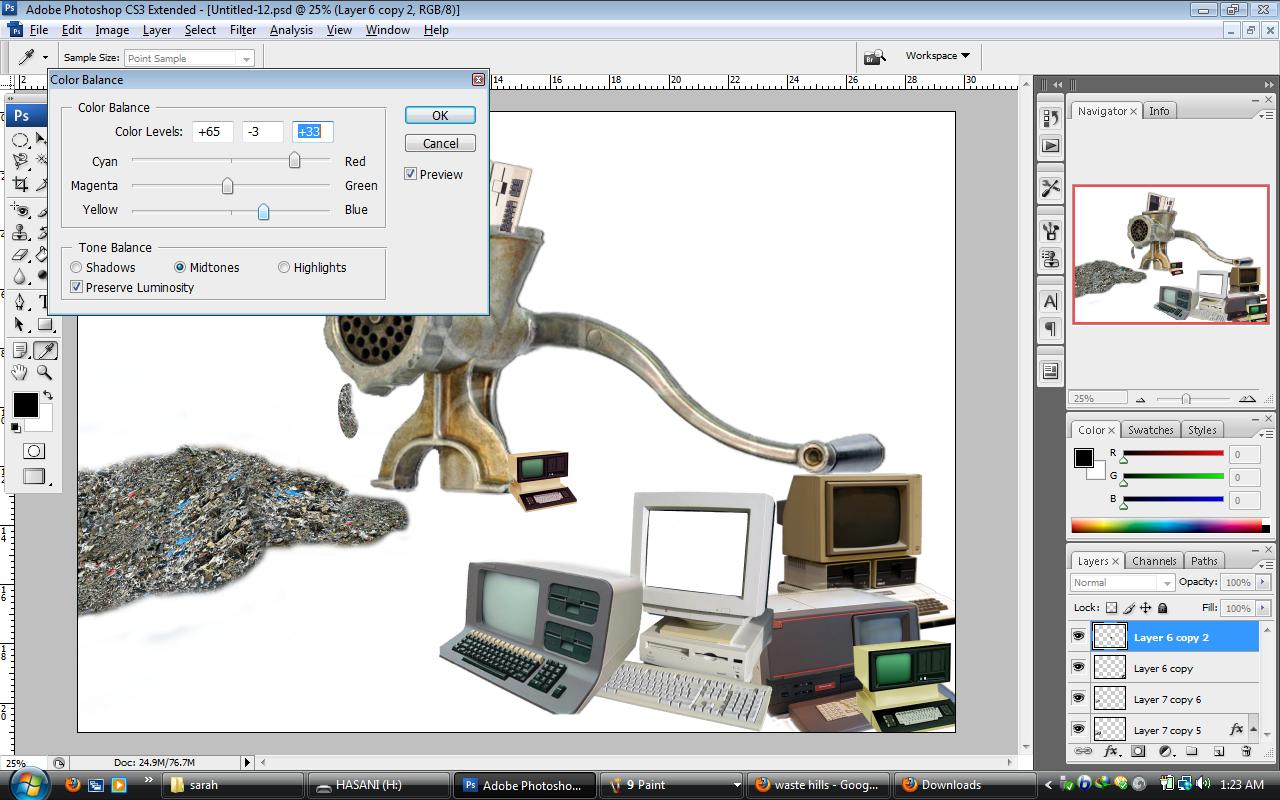Select the Shadows tone option

(x=77, y=268)
